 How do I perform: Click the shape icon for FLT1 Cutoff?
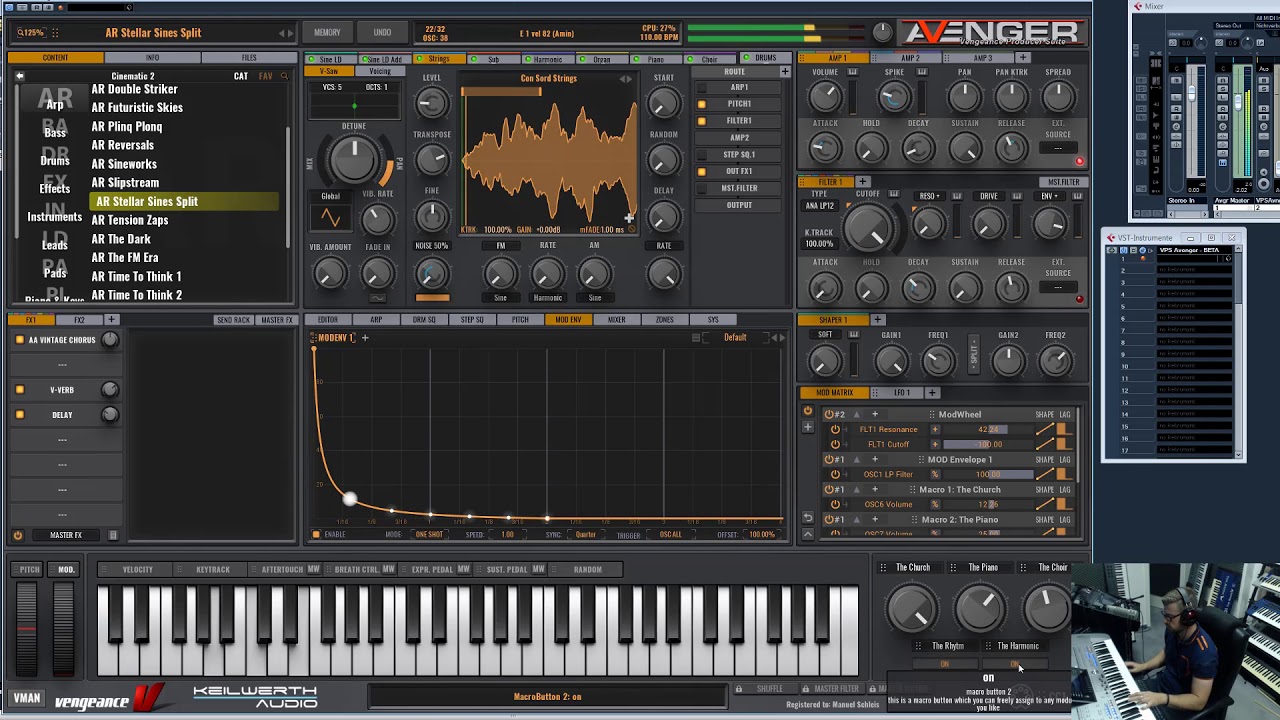coord(1045,445)
